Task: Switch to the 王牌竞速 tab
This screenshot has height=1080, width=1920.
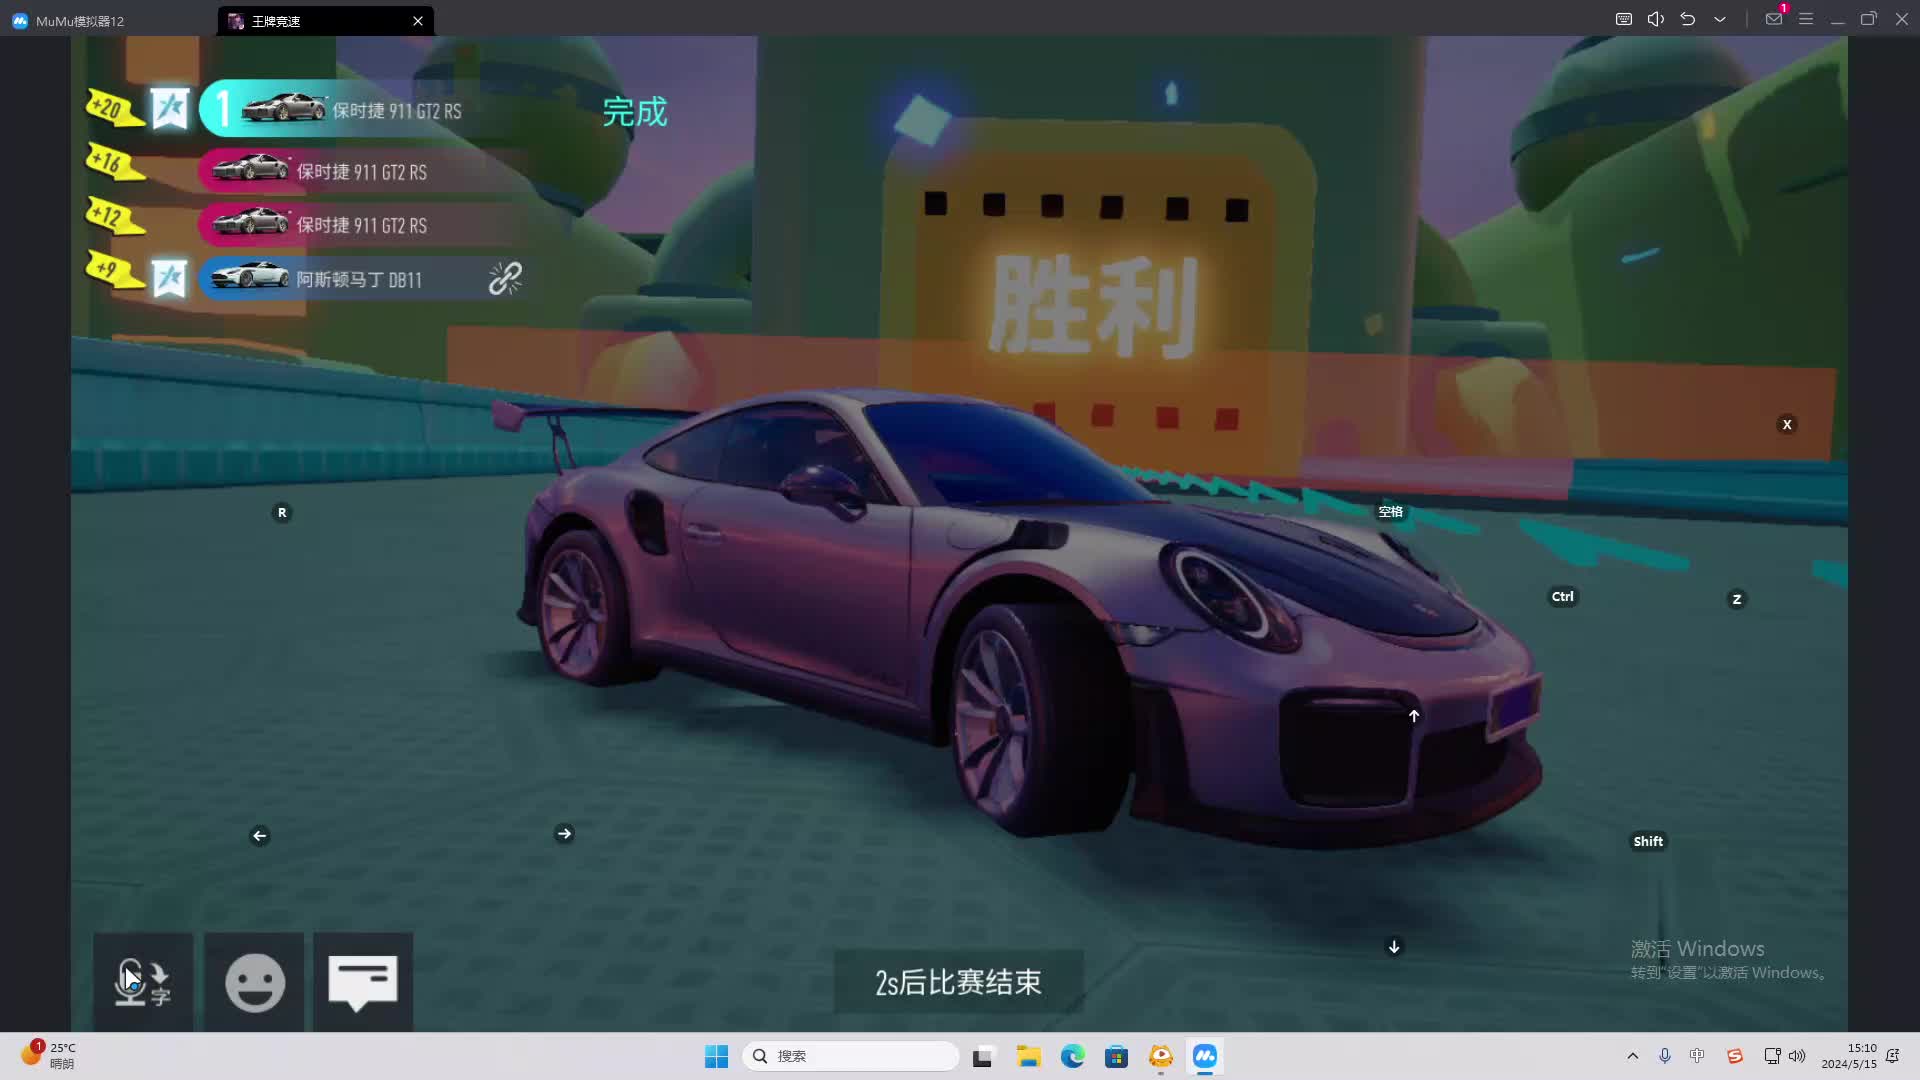Action: pyautogui.click(x=300, y=21)
